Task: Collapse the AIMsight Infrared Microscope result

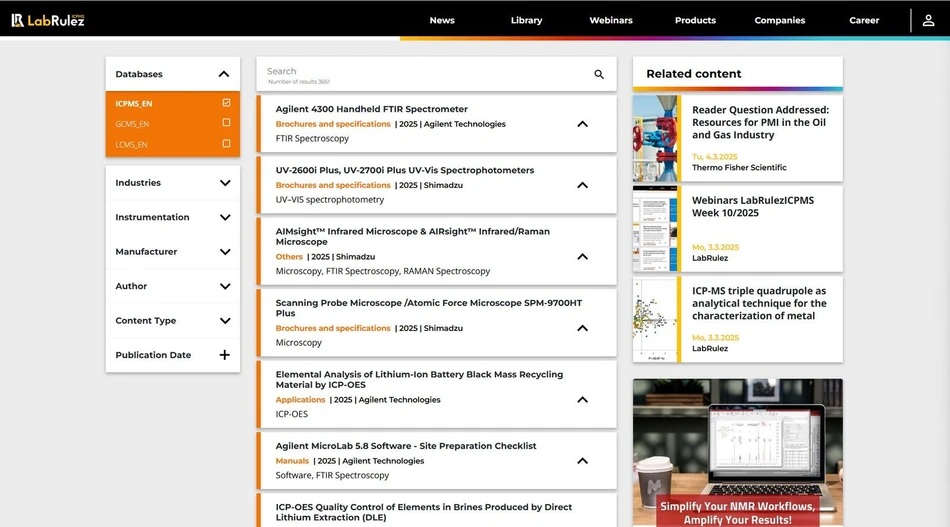Action: pos(582,257)
